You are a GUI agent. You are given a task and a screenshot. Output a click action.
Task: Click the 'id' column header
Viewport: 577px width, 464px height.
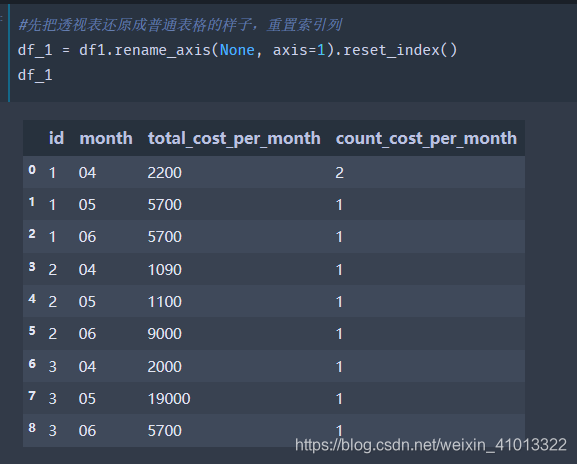point(56,138)
